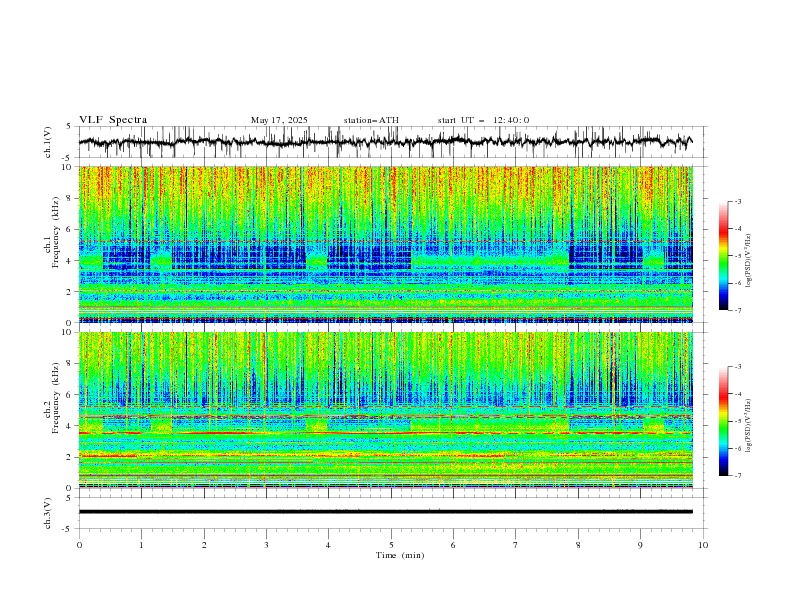Click the "-3" tick on ch.2 color bar
Screen dimensions: 792x612
[x=737, y=367]
